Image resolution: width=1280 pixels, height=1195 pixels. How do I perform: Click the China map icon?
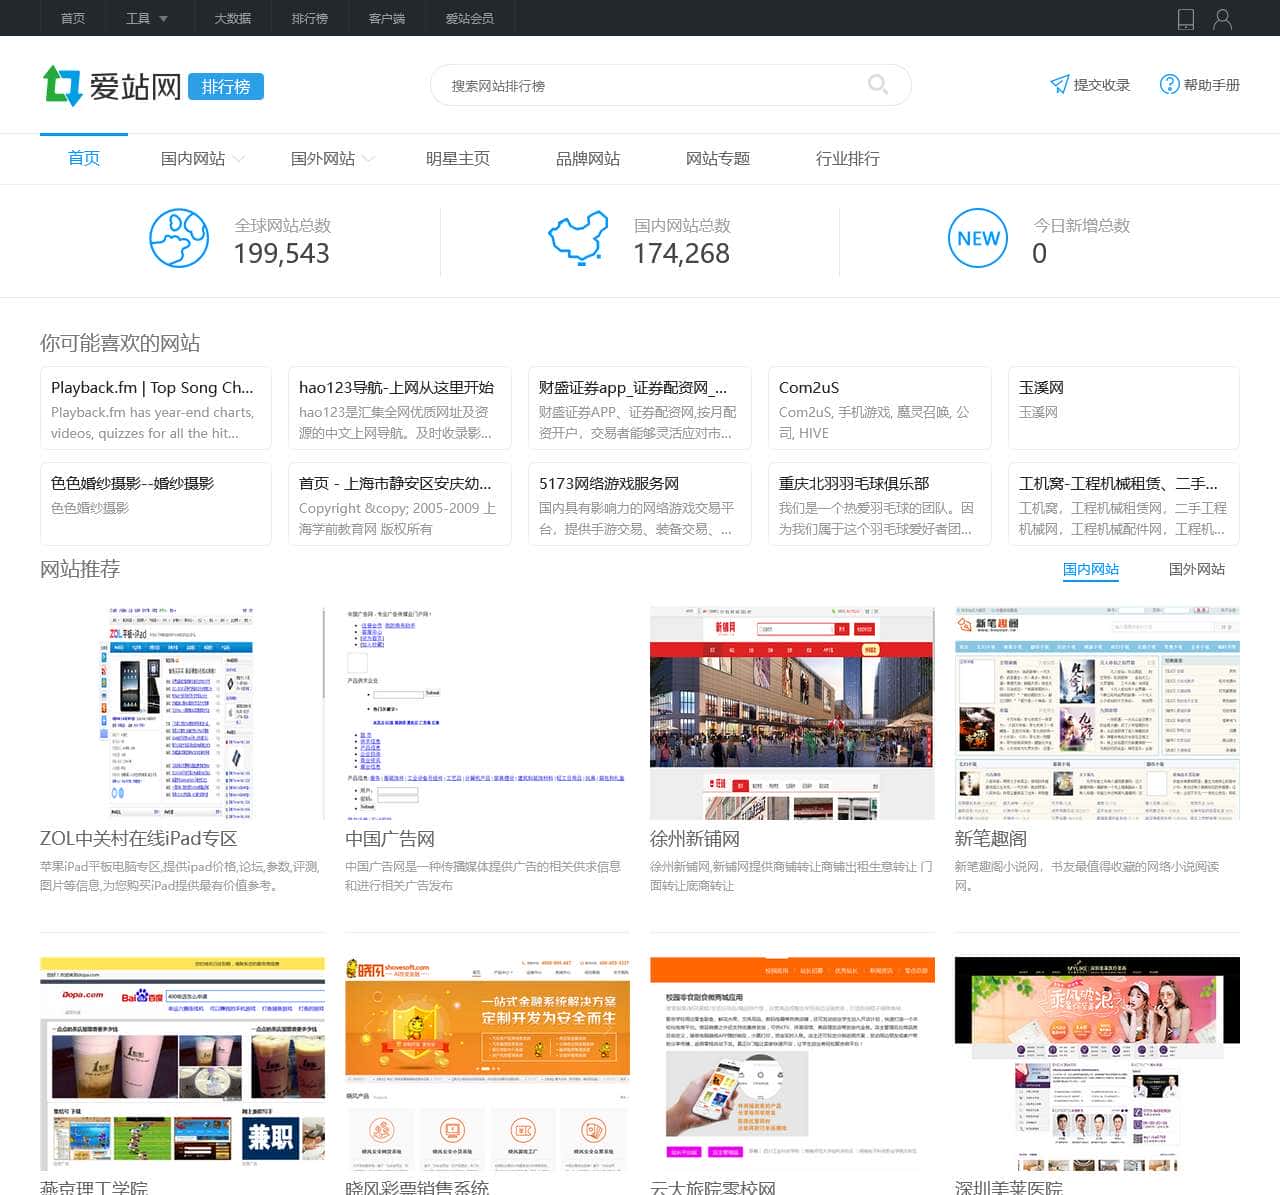click(578, 238)
